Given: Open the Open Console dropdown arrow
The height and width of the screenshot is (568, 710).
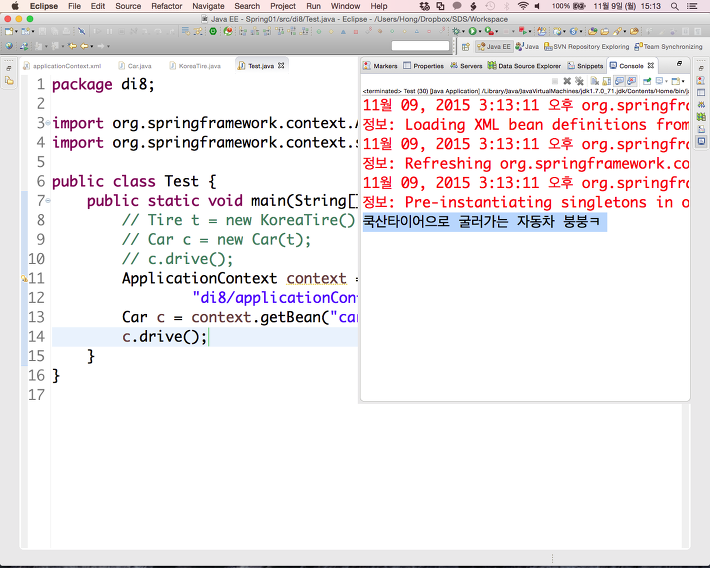Looking at the screenshot, I should coord(683,82).
